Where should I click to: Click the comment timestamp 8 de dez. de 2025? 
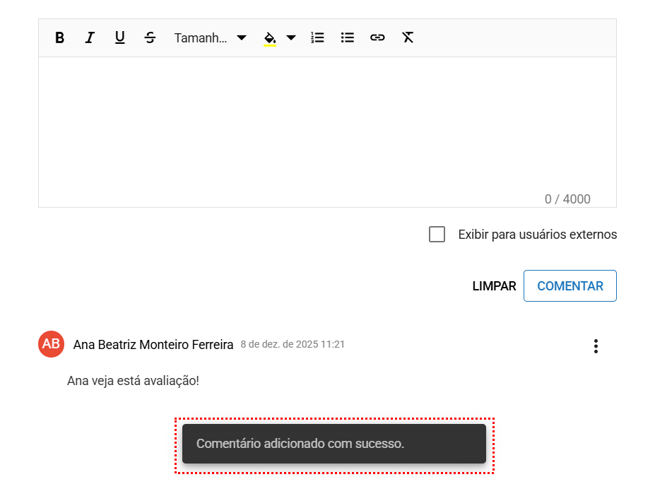[292, 344]
